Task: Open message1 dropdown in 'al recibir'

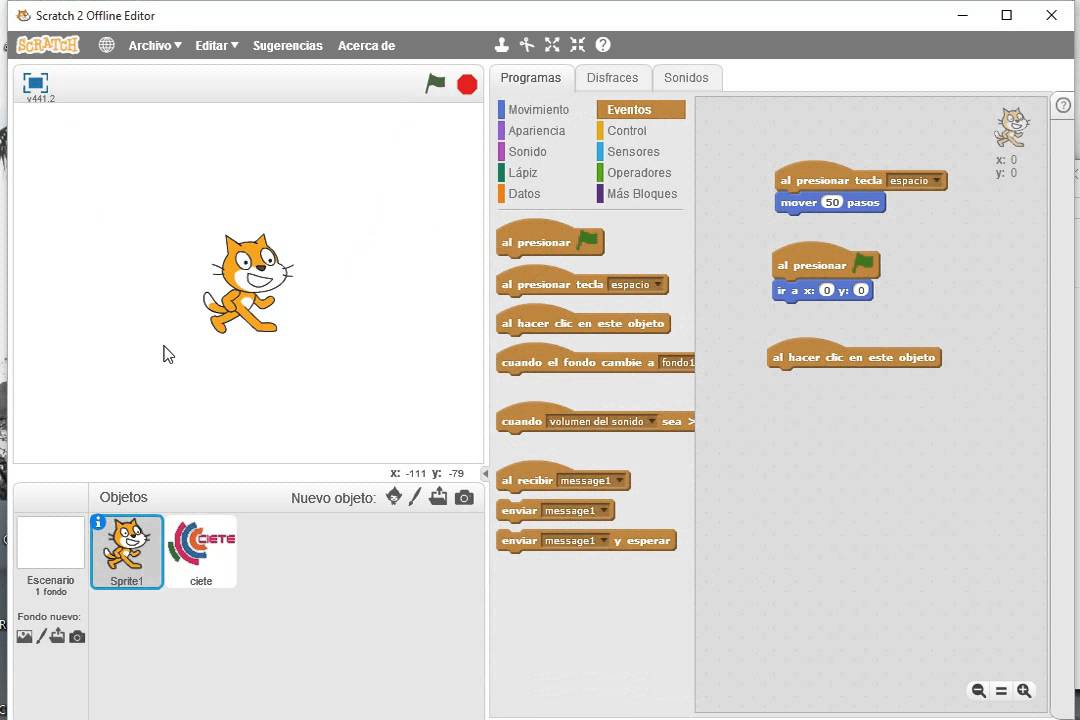Action: 591,480
